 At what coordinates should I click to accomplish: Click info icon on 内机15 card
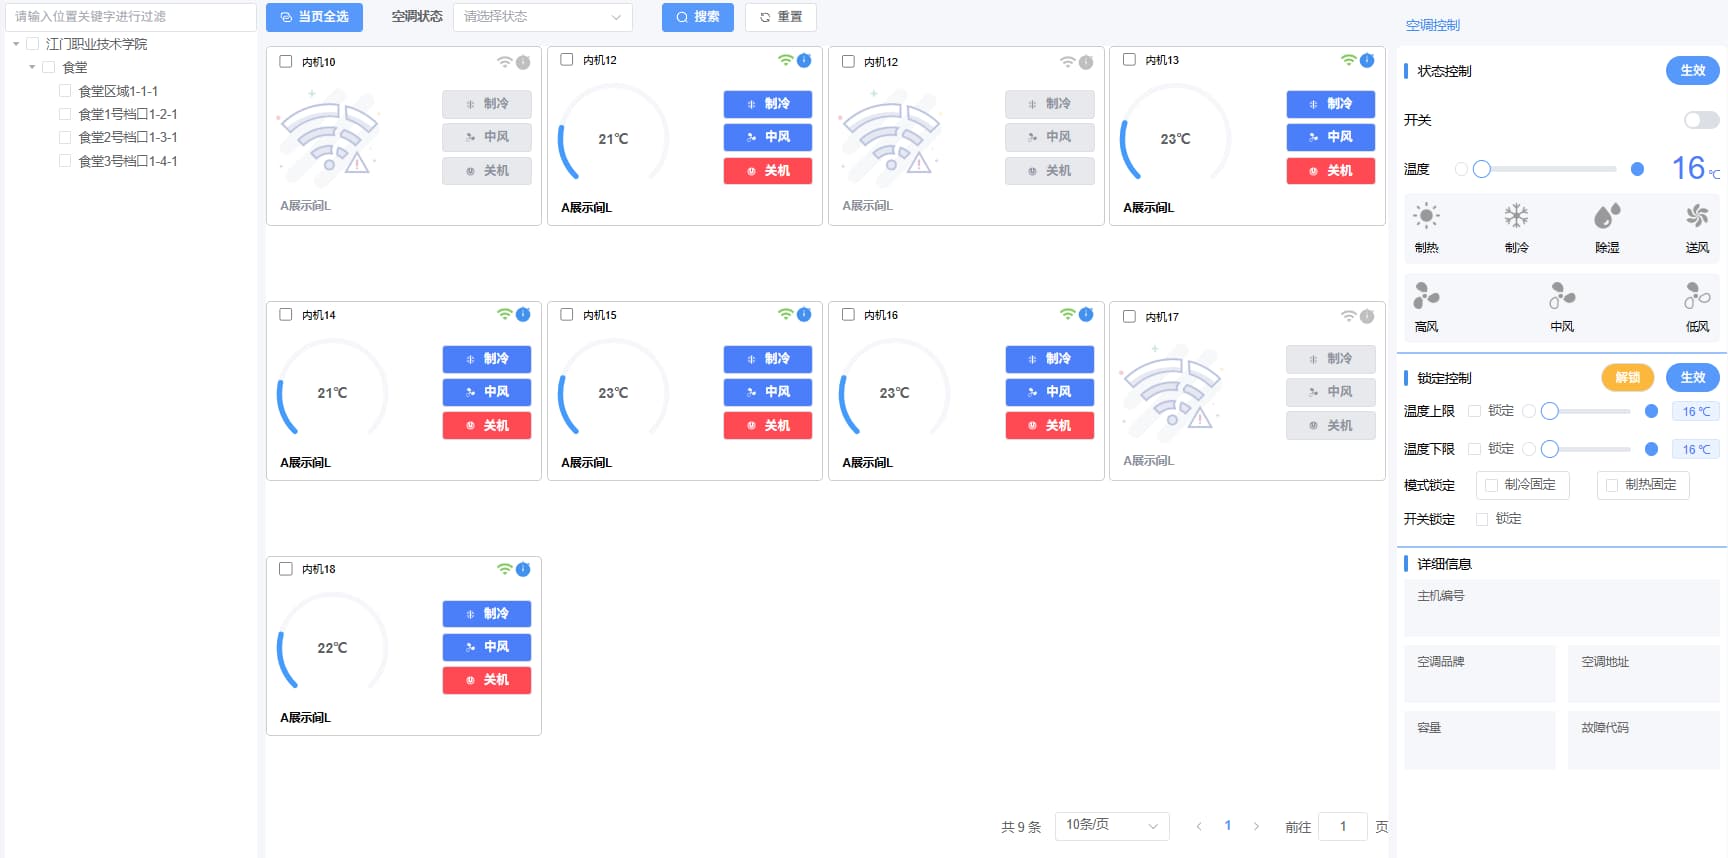[x=804, y=314]
